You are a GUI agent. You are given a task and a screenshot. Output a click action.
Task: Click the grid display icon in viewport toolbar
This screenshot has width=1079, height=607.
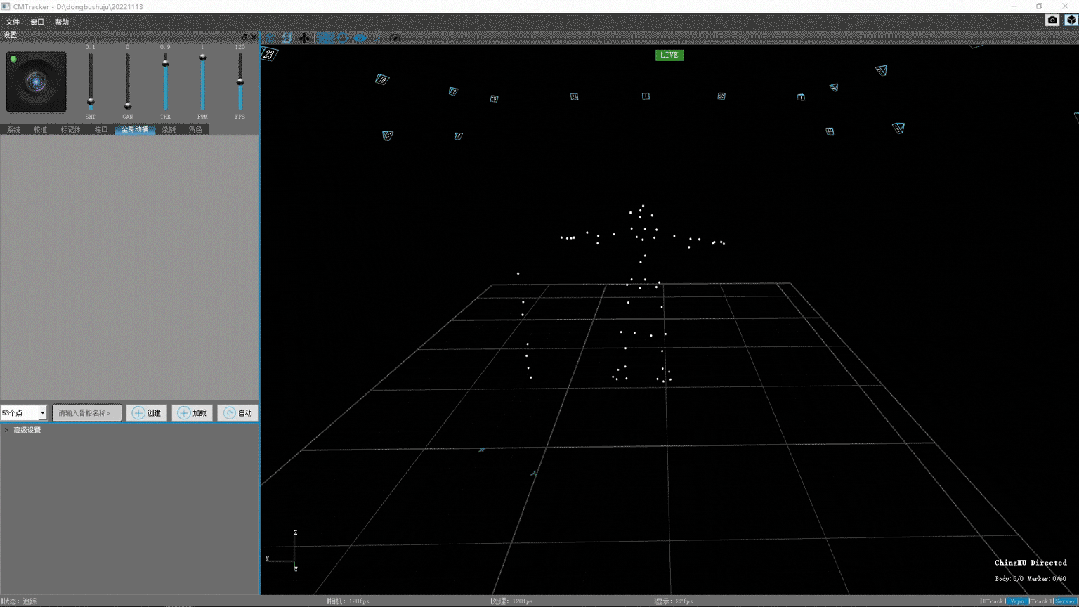[325, 38]
